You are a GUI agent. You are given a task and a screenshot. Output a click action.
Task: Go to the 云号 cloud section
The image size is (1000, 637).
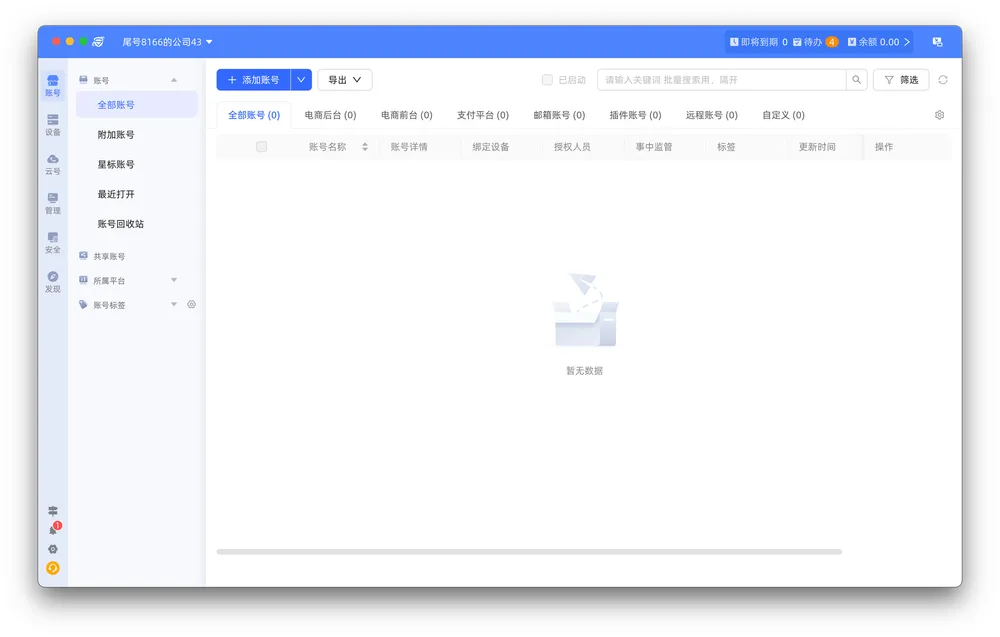[53, 164]
